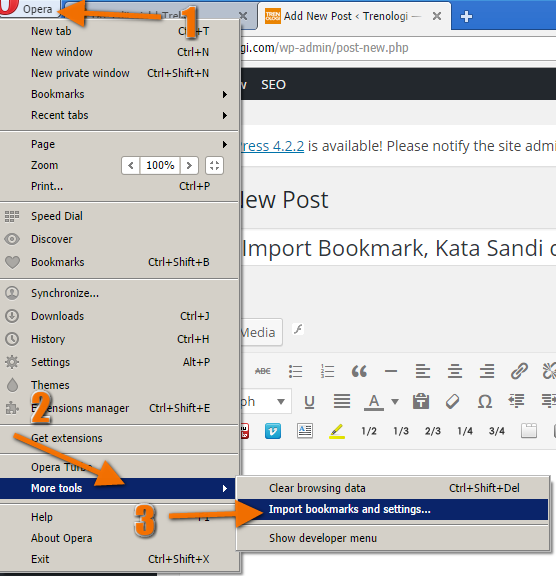Click the address bar URL field
This screenshot has width=556, height=576.
398,48
